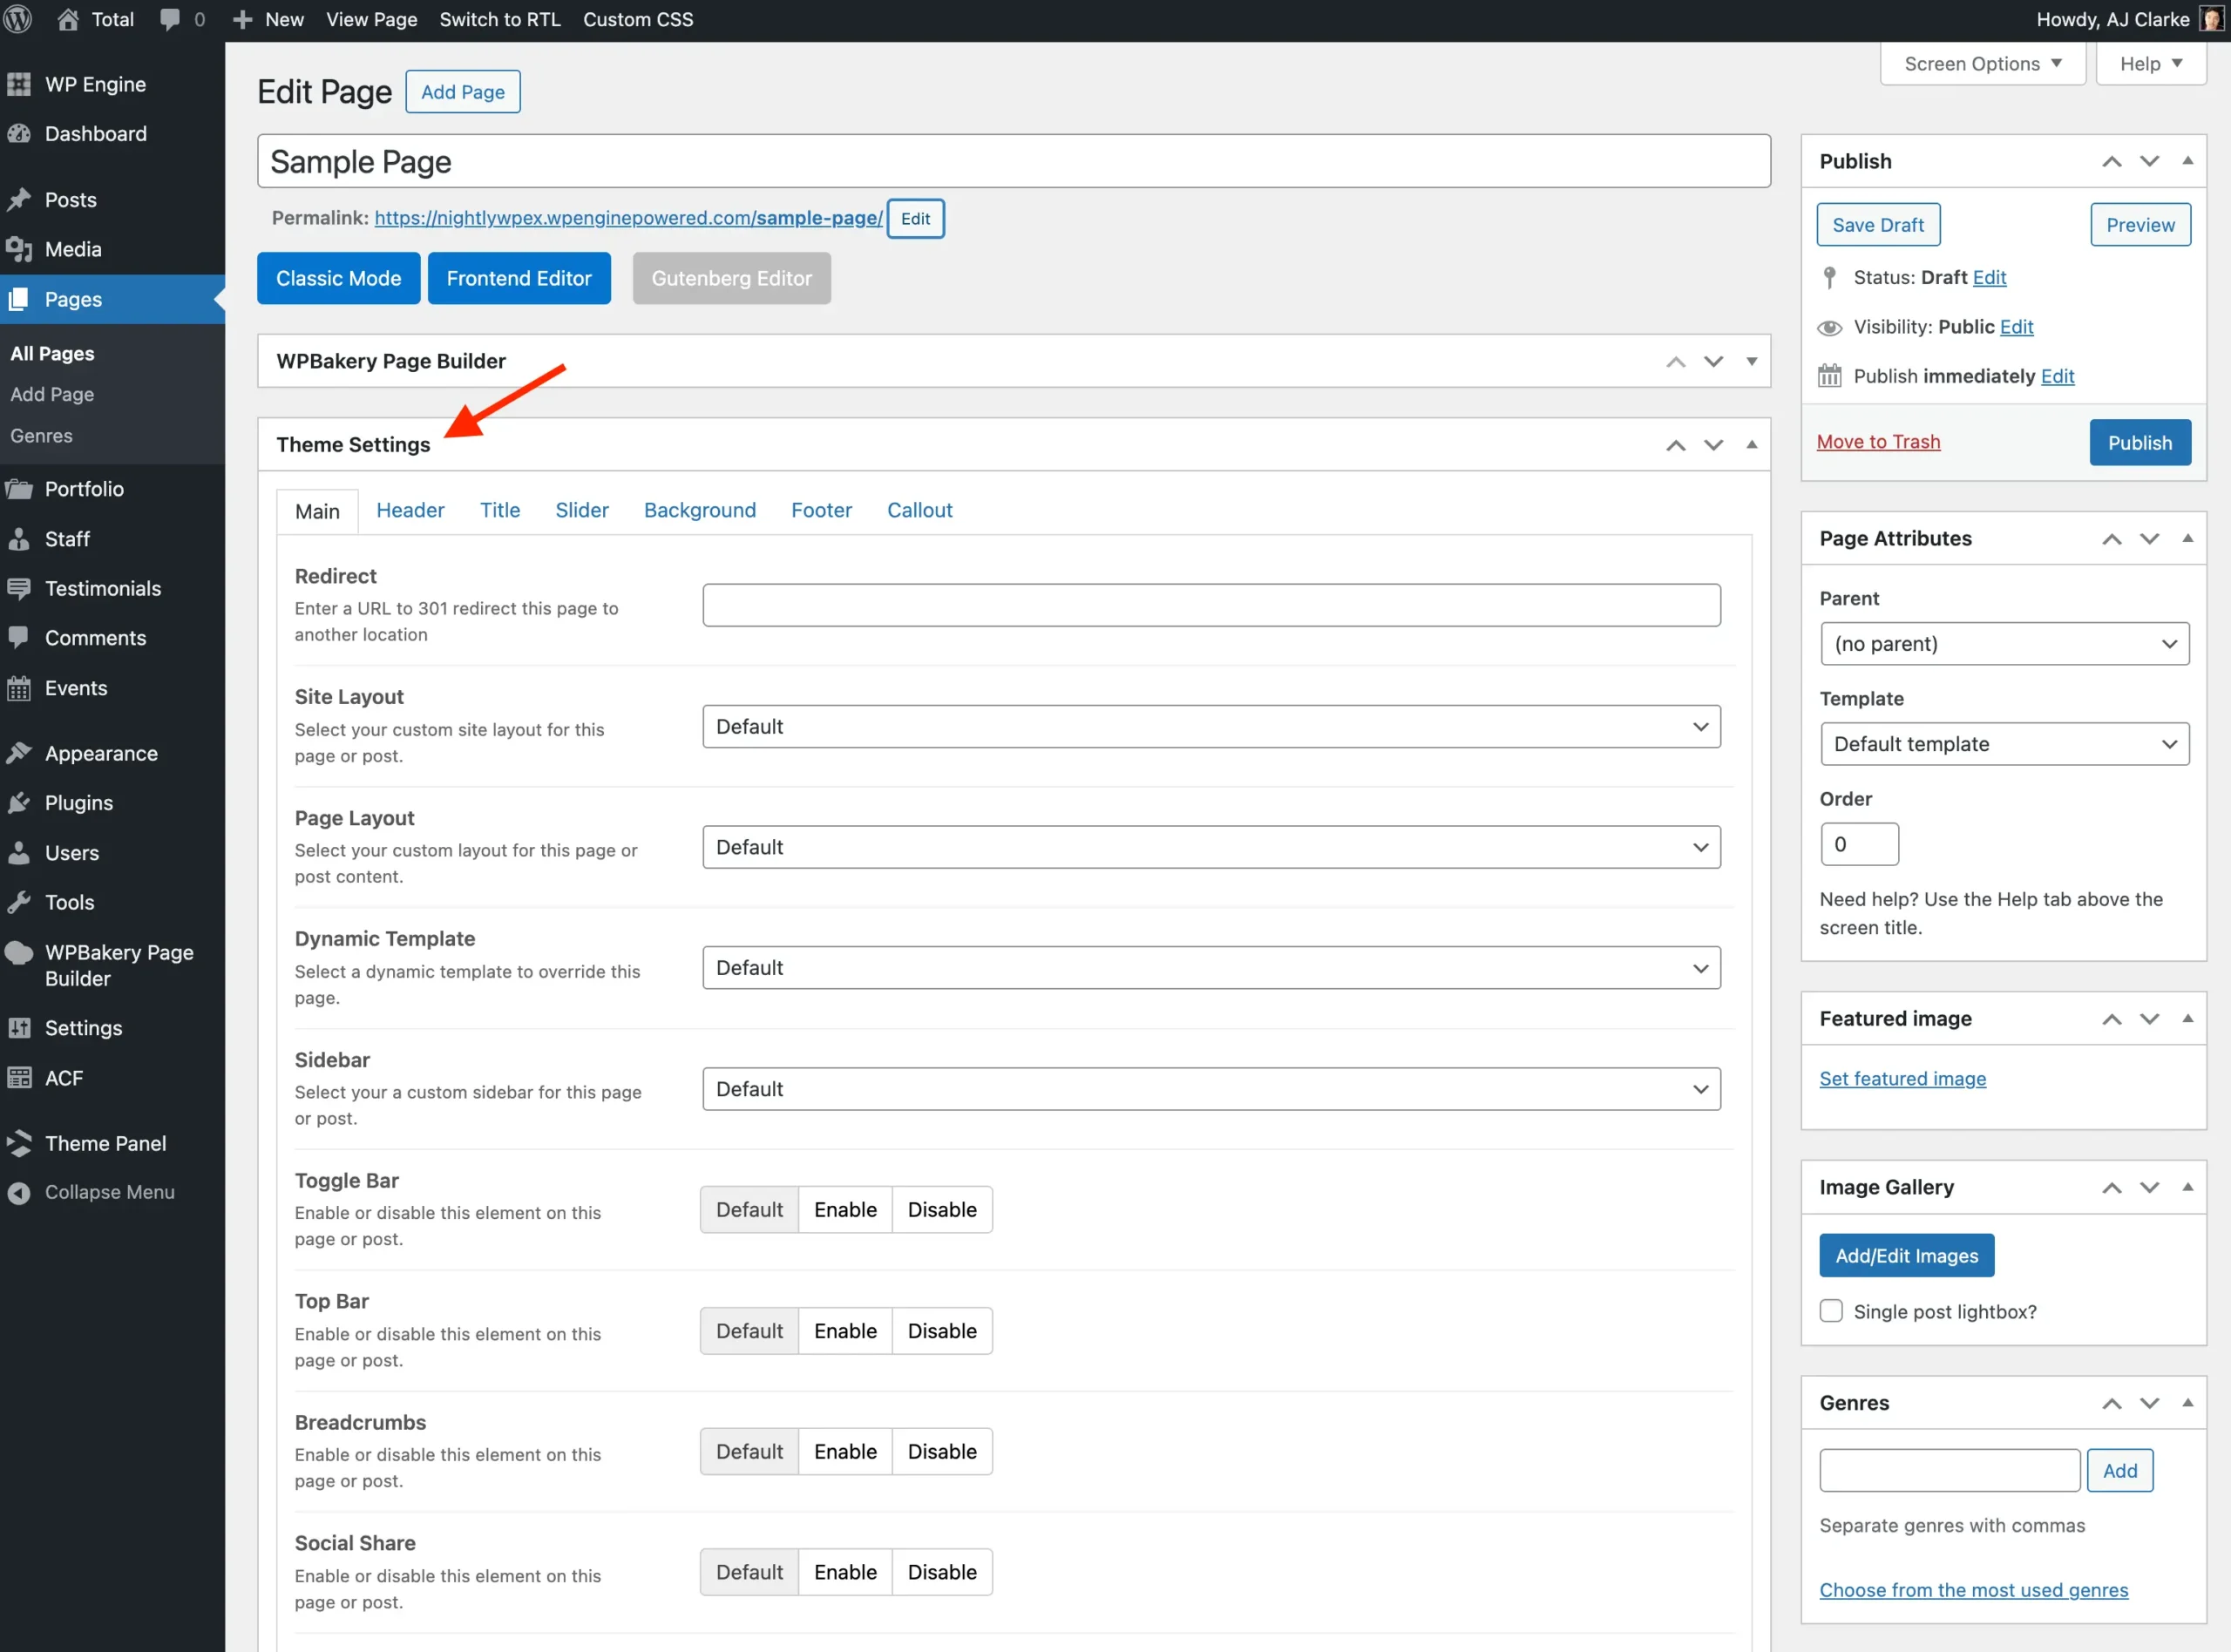Click the Genres input field
Screen dimensions: 2231x1652
click(x=1946, y=1469)
